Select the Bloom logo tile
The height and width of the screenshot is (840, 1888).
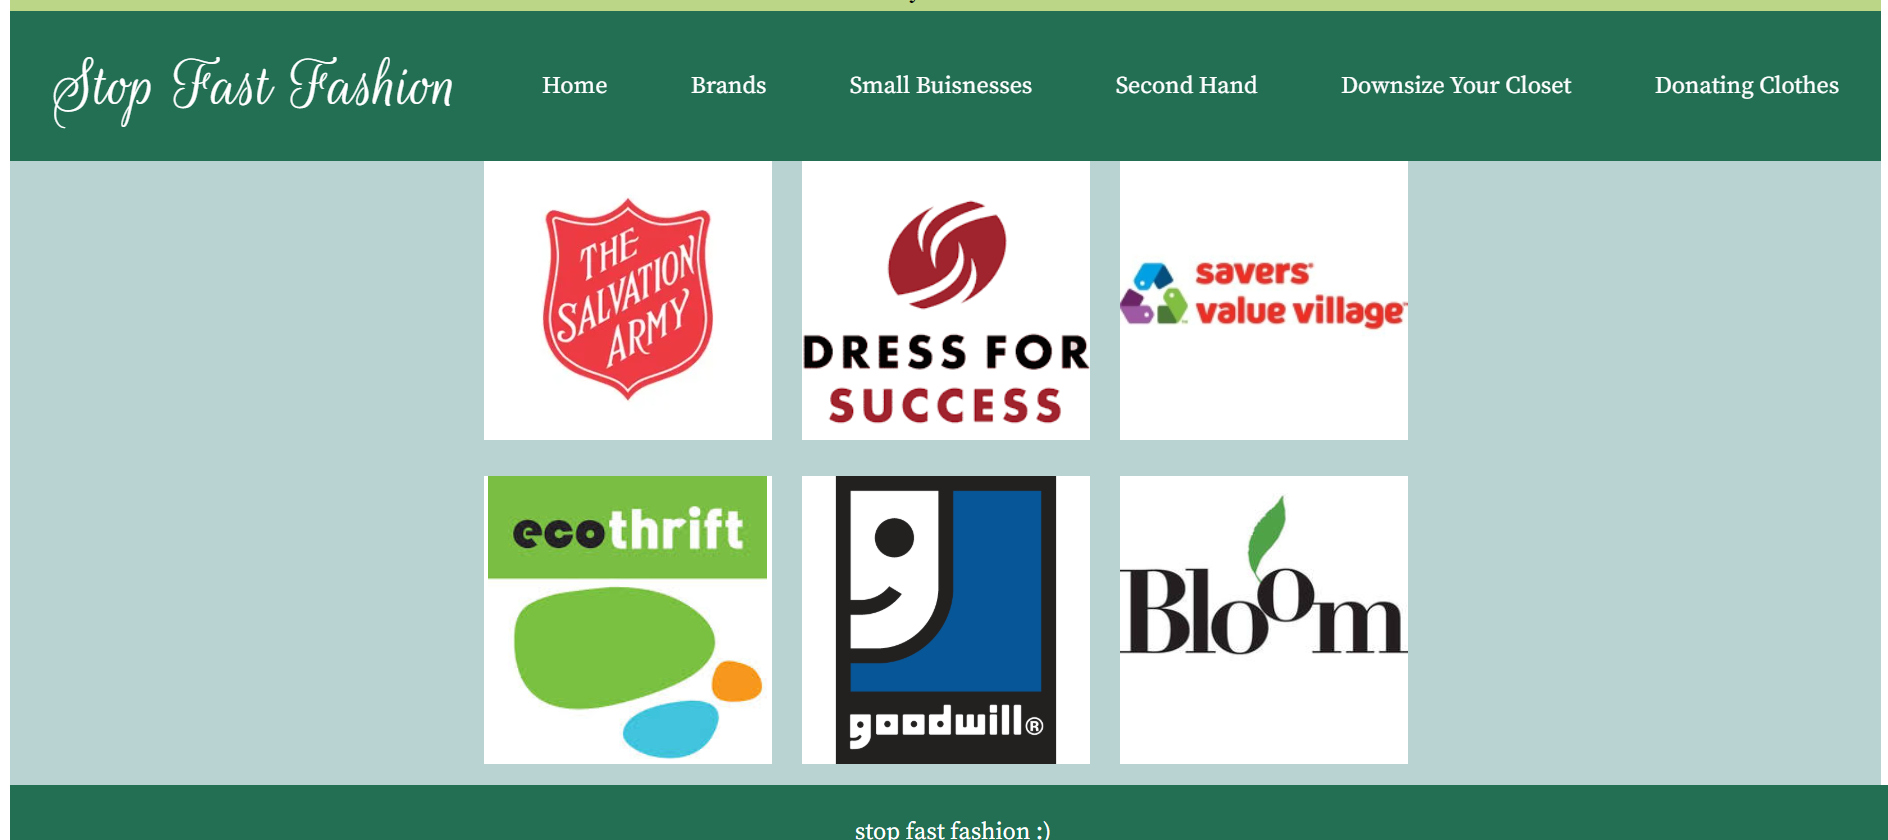click(x=1264, y=620)
